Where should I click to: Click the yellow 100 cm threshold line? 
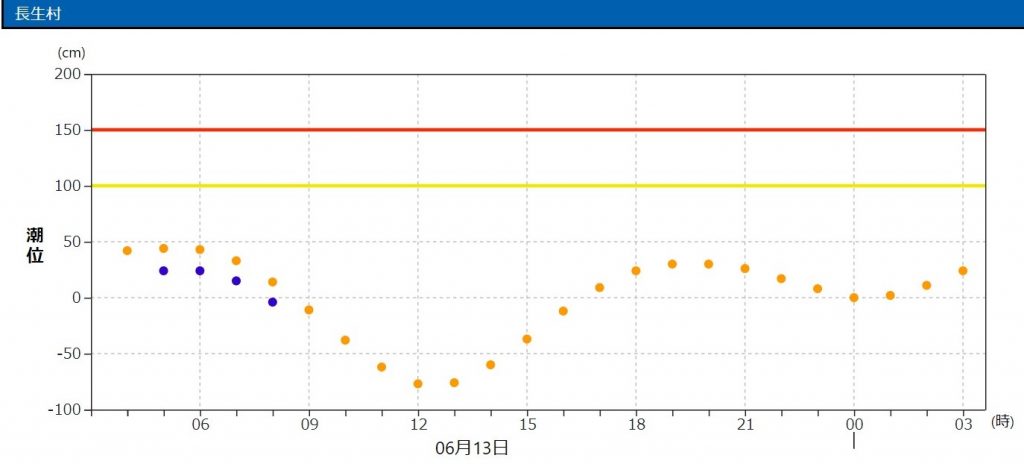pyautogui.click(x=538, y=186)
